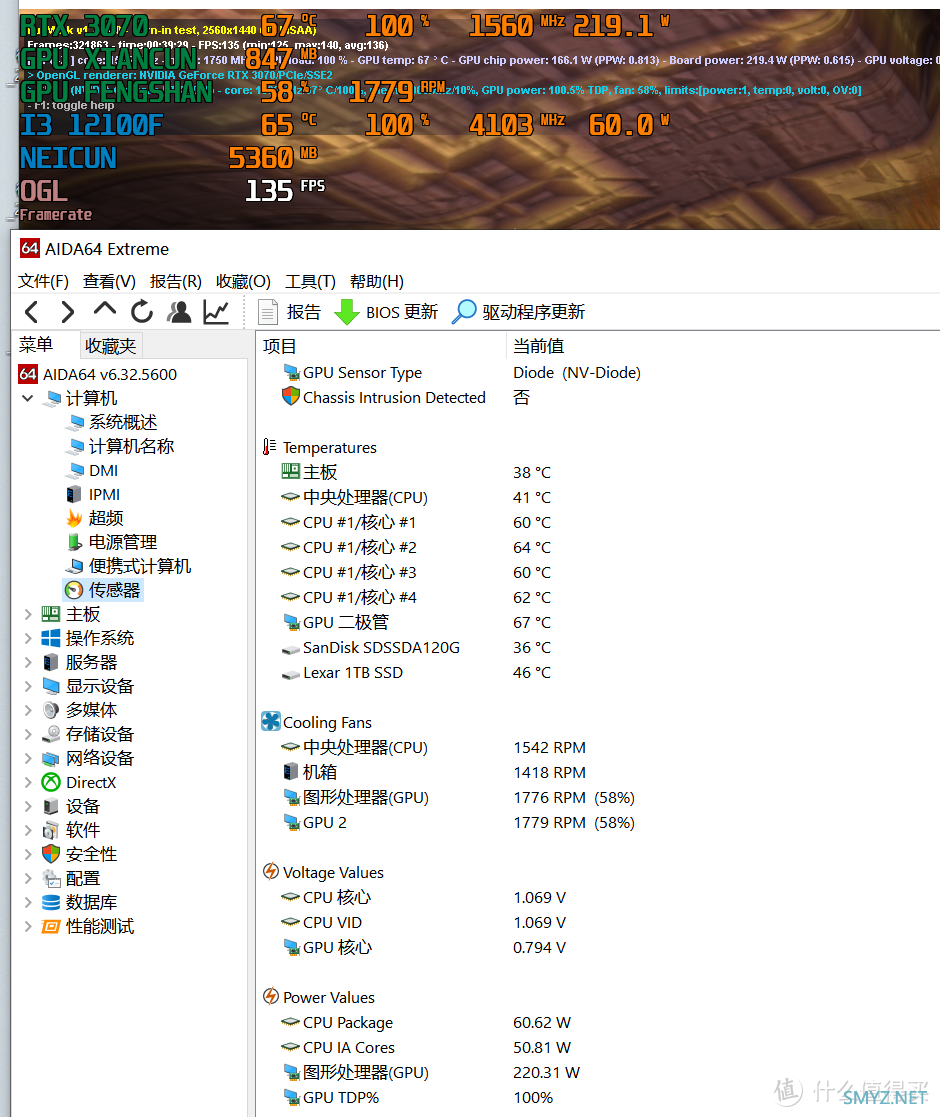The width and height of the screenshot is (940, 1117).
Task: Select DMI in the tree
Action: 103,470
